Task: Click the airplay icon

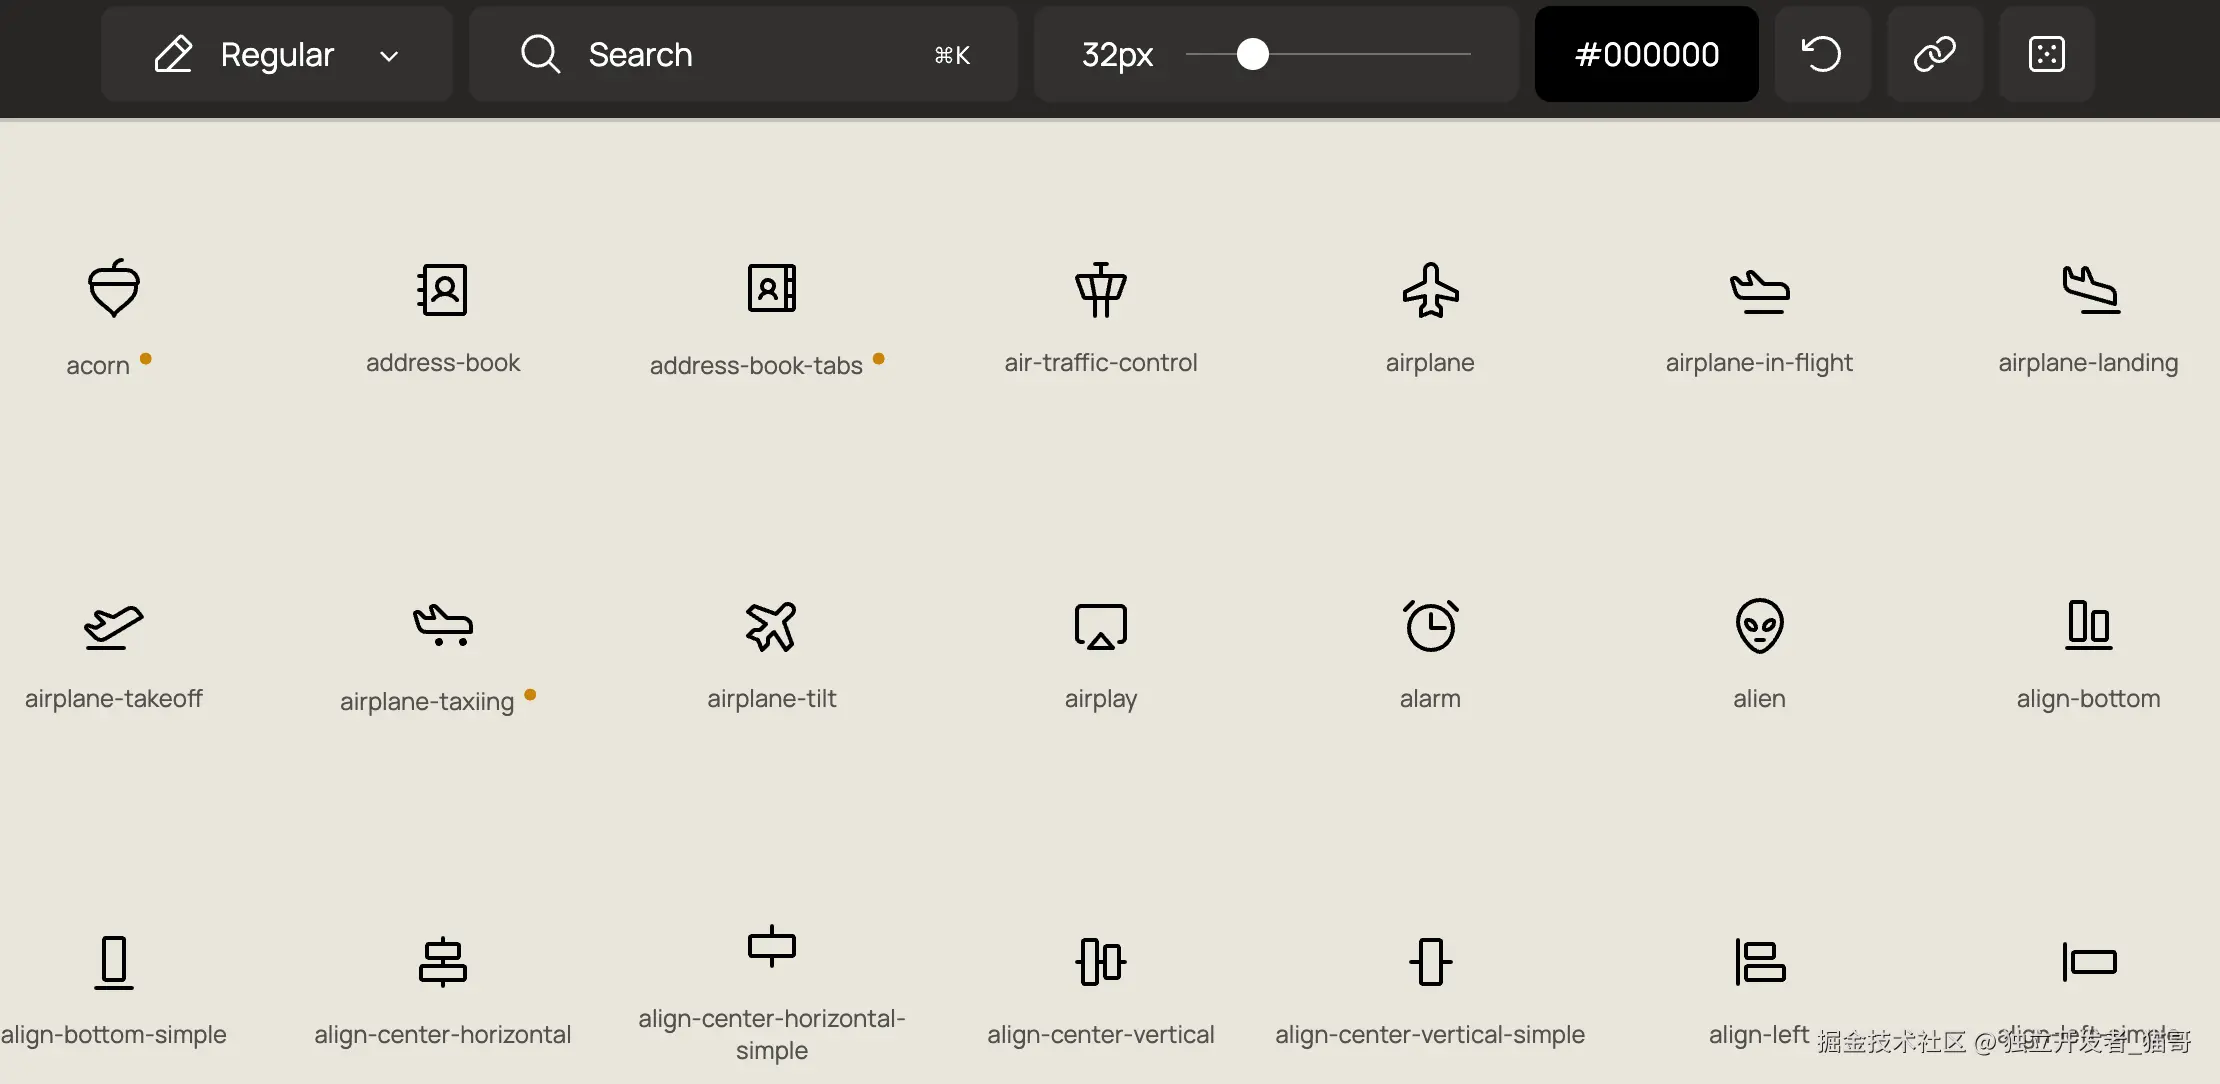Action: (x=1100, y=625)
